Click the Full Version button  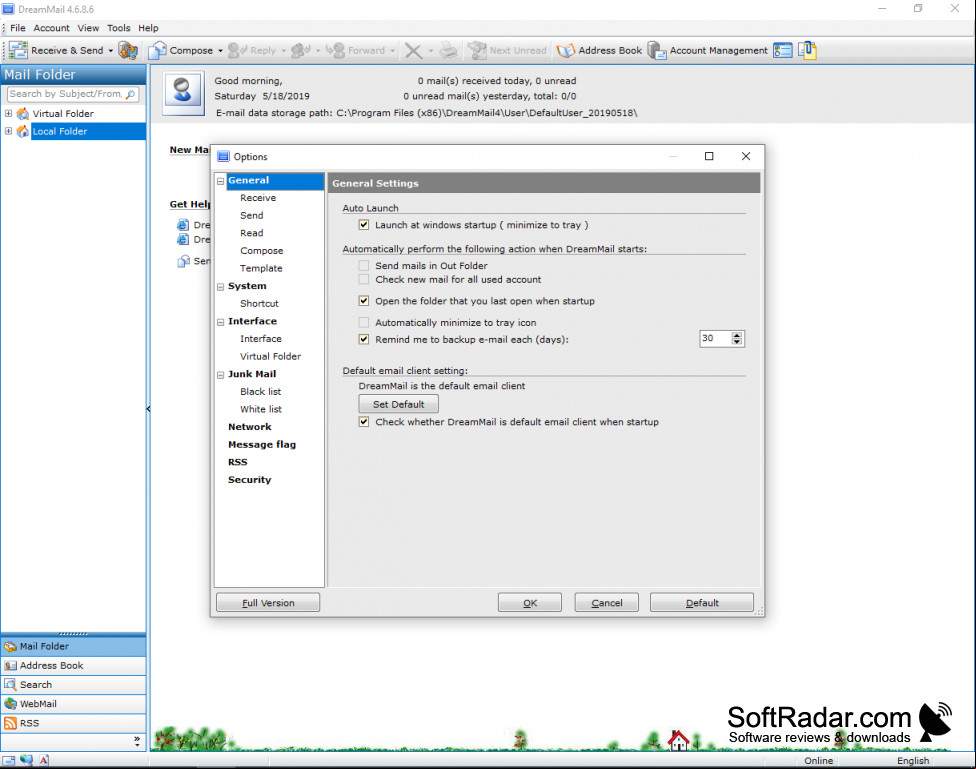[268, 603]
